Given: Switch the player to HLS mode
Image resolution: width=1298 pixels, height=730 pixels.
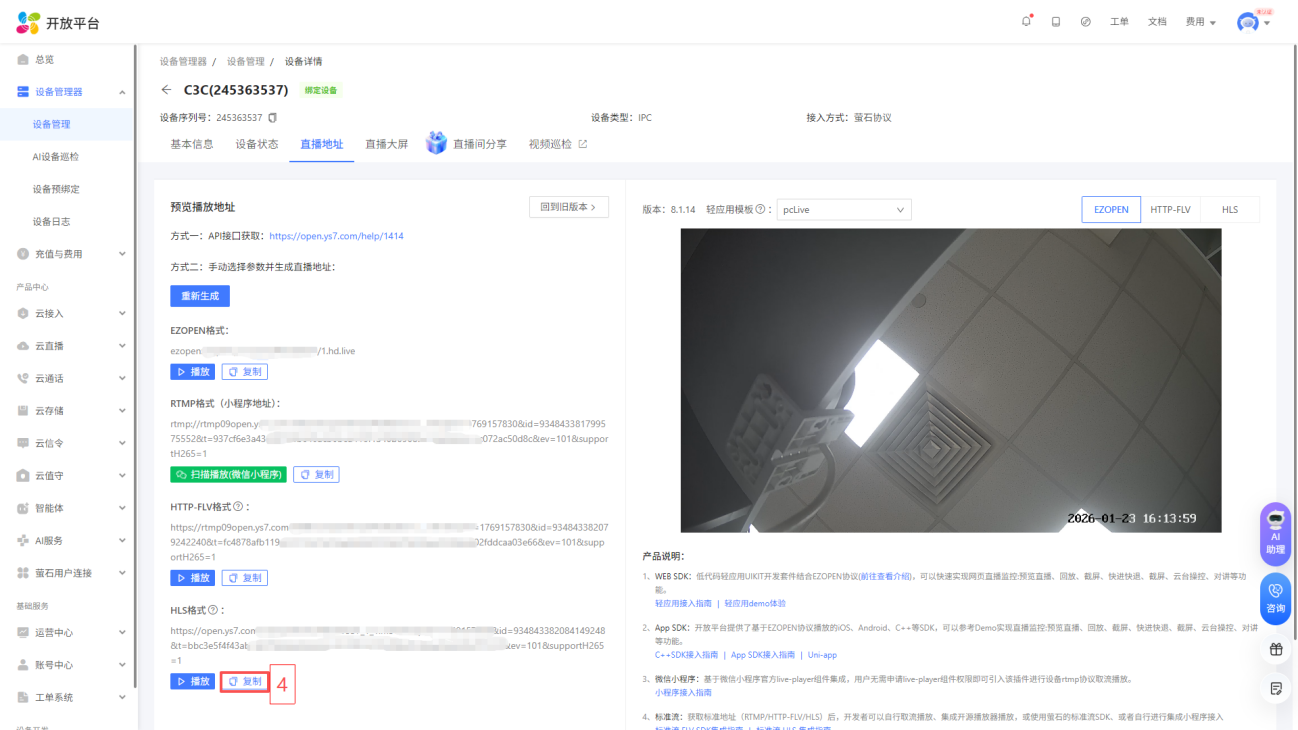Looking at the screenshot, I should coord(1229,210).
